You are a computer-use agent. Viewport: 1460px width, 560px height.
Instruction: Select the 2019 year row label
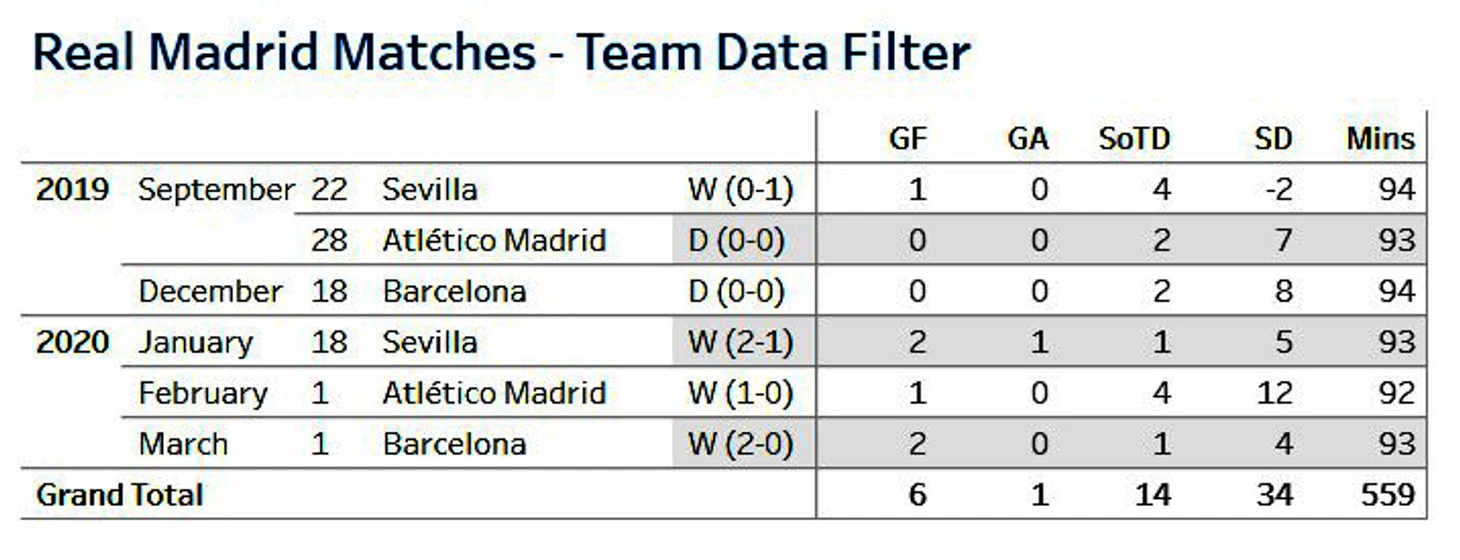pyautogui.click(x=72, y=189)
